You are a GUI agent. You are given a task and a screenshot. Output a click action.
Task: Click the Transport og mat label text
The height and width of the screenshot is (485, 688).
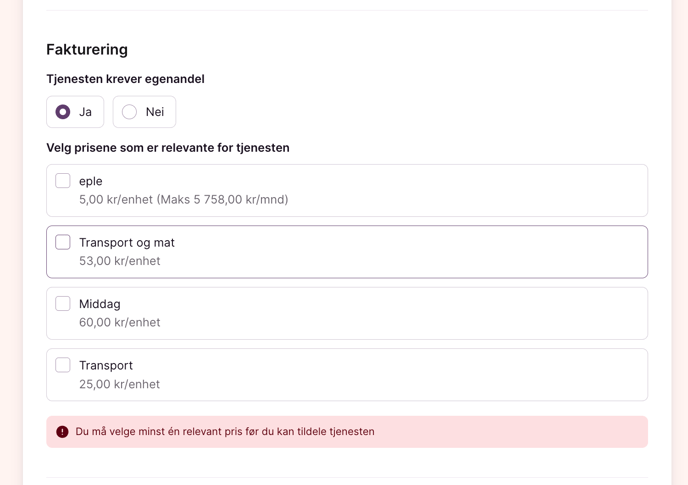127,243
